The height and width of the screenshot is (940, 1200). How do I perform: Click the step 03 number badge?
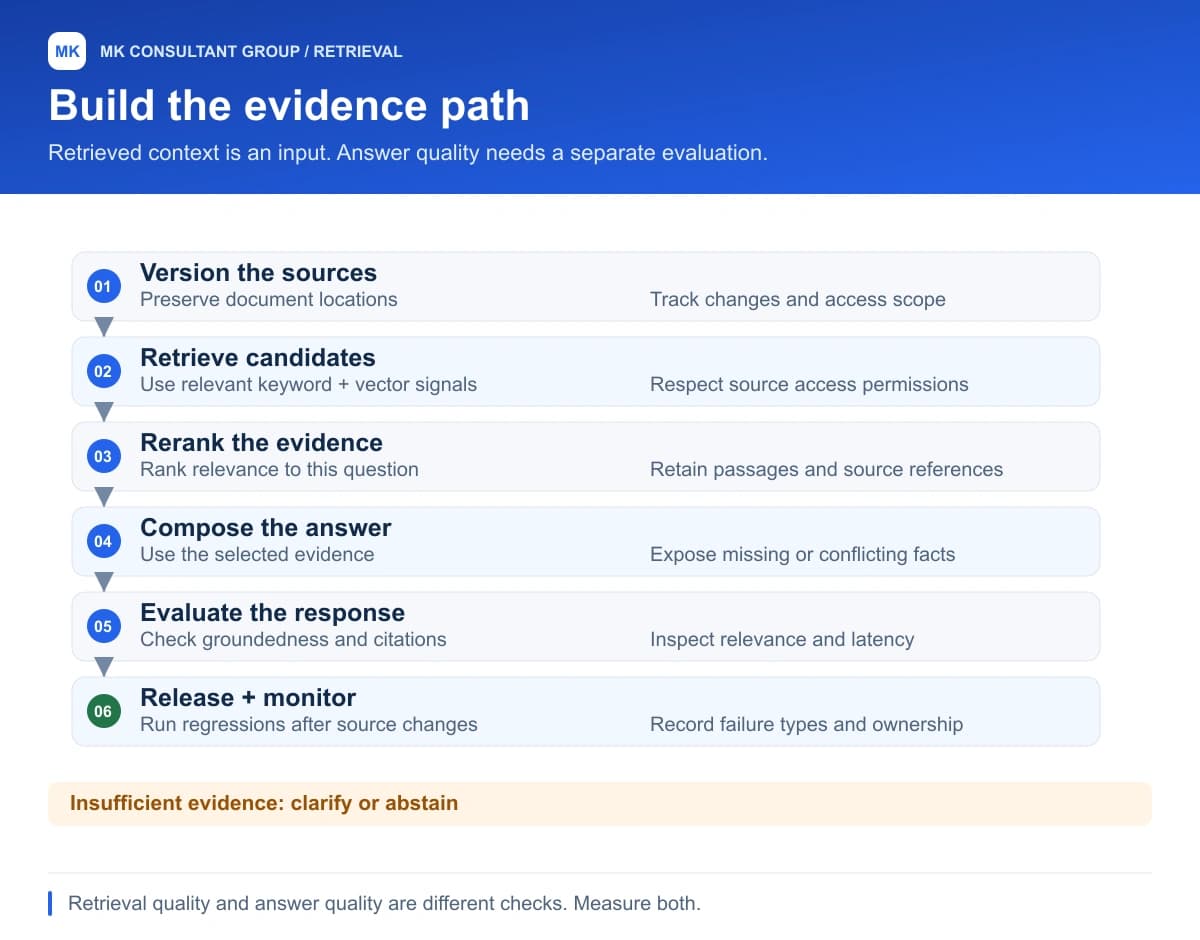103,456
